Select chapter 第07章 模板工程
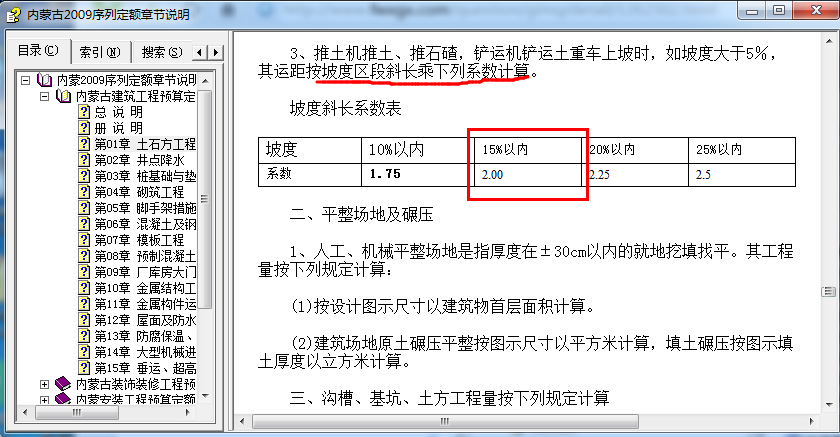 click(x=139, y=240)
